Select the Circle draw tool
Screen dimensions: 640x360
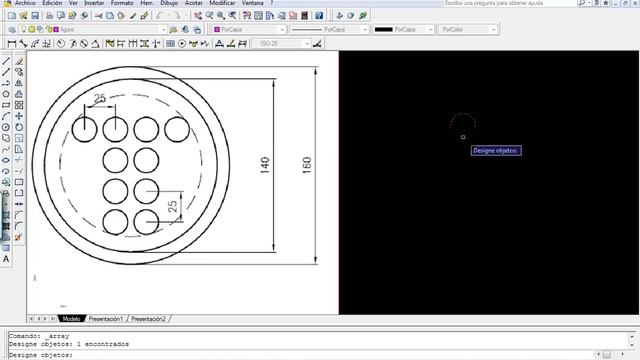coord(6,127)
